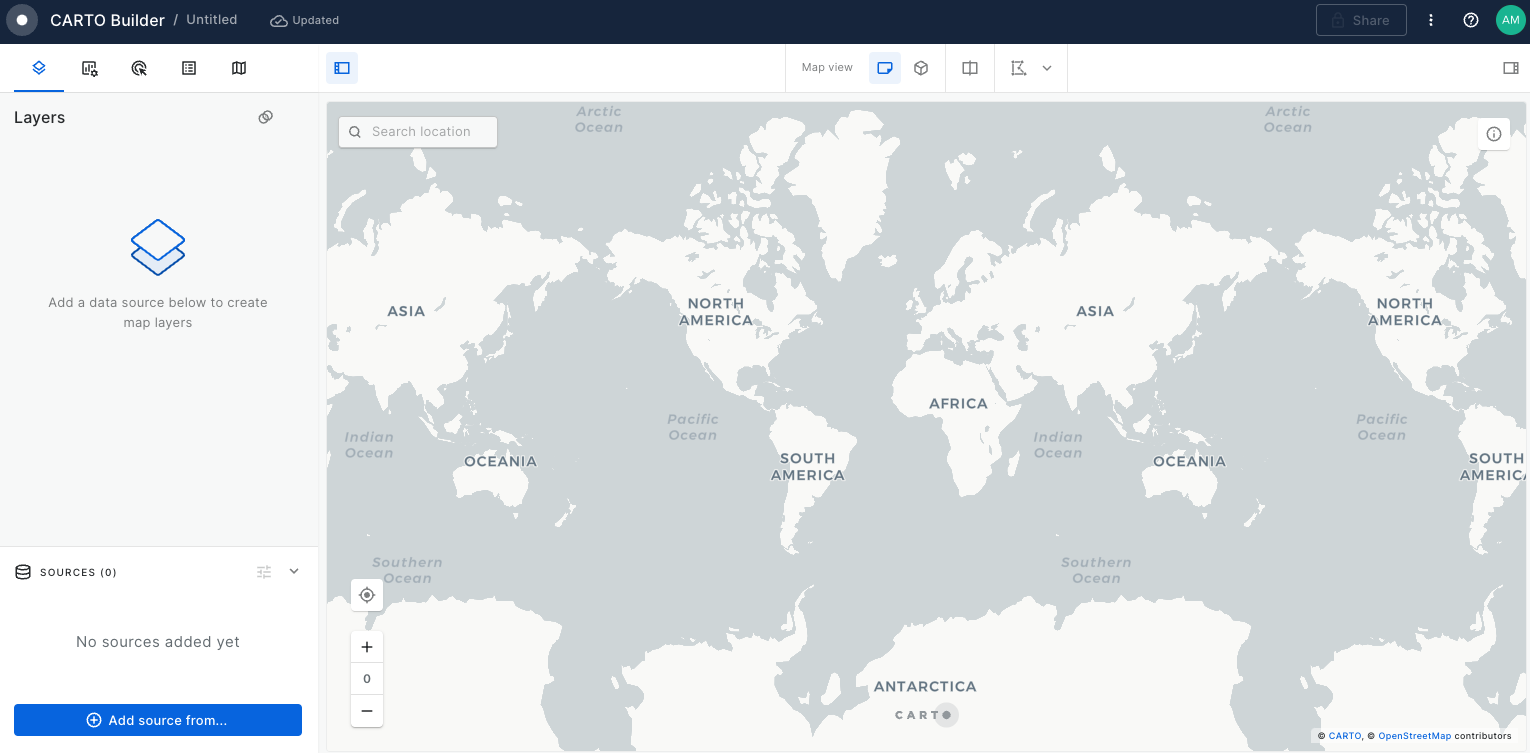Click Add source from button
This screenshot has width=1530, height=753.
click(x=158, y=720)
